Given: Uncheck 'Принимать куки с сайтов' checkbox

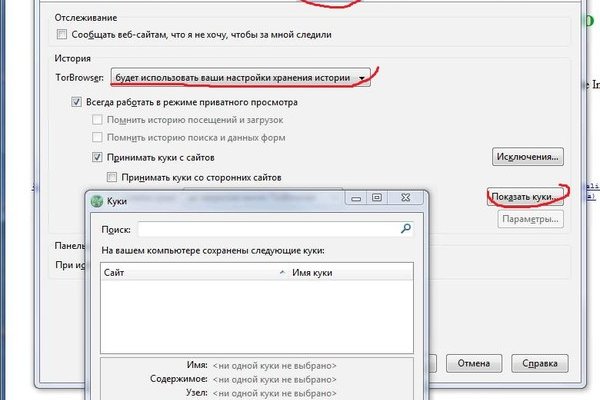Looking at the screenshot, I should coord(98,157).
